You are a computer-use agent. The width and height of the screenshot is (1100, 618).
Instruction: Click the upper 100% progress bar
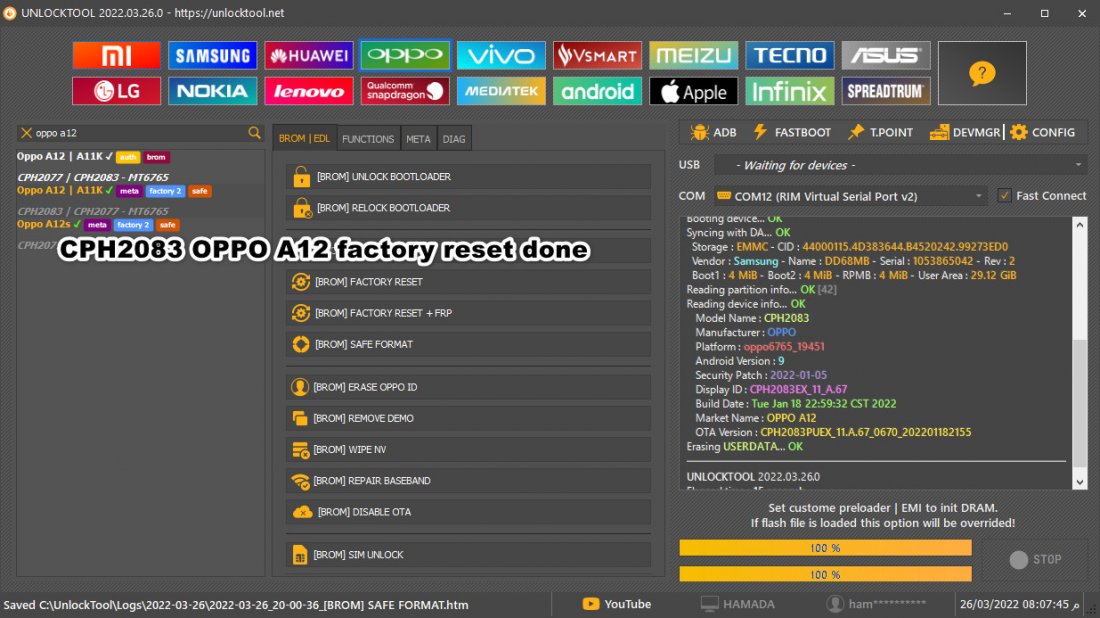pyautogui.click(x=825, y=548)
